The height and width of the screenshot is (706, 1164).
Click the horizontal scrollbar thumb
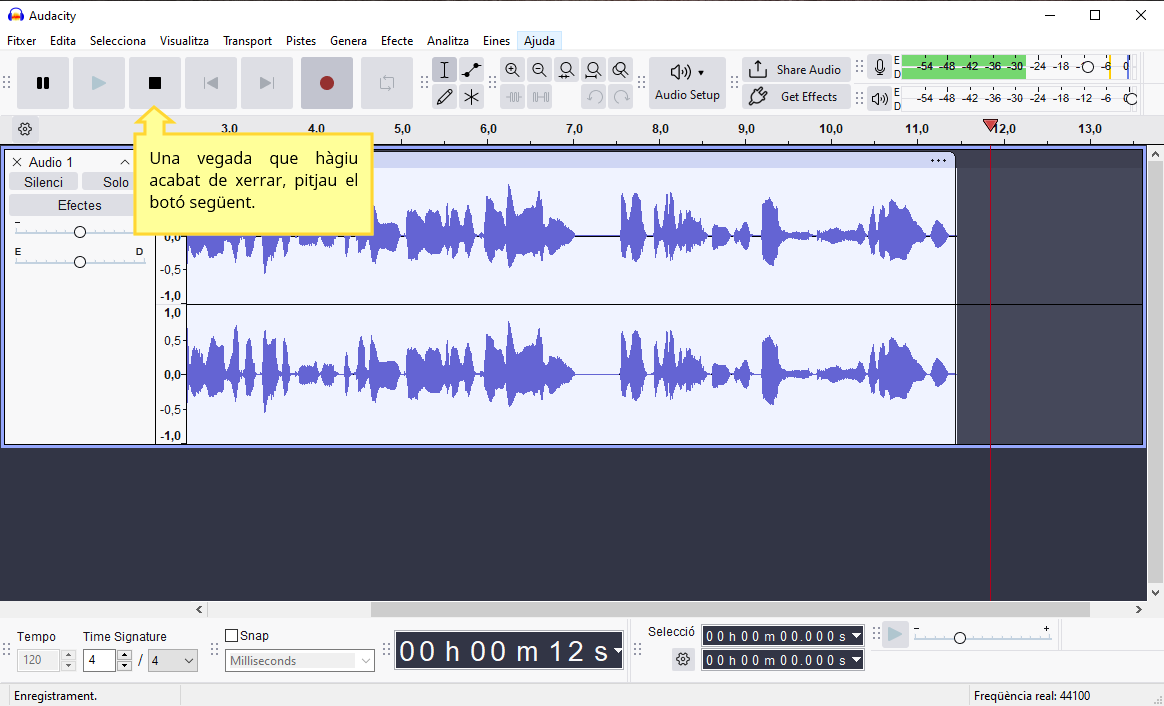pos(730,609)
